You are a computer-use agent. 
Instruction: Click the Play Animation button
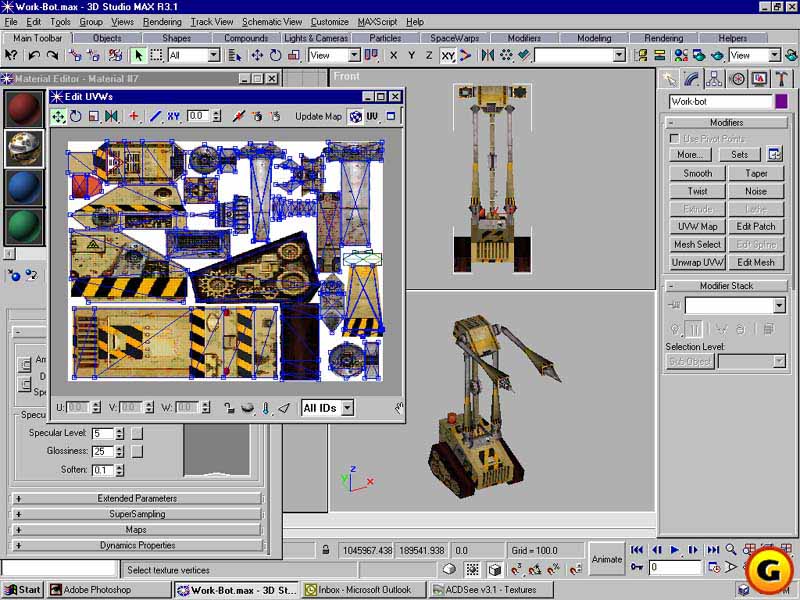[x=674, y=550]
